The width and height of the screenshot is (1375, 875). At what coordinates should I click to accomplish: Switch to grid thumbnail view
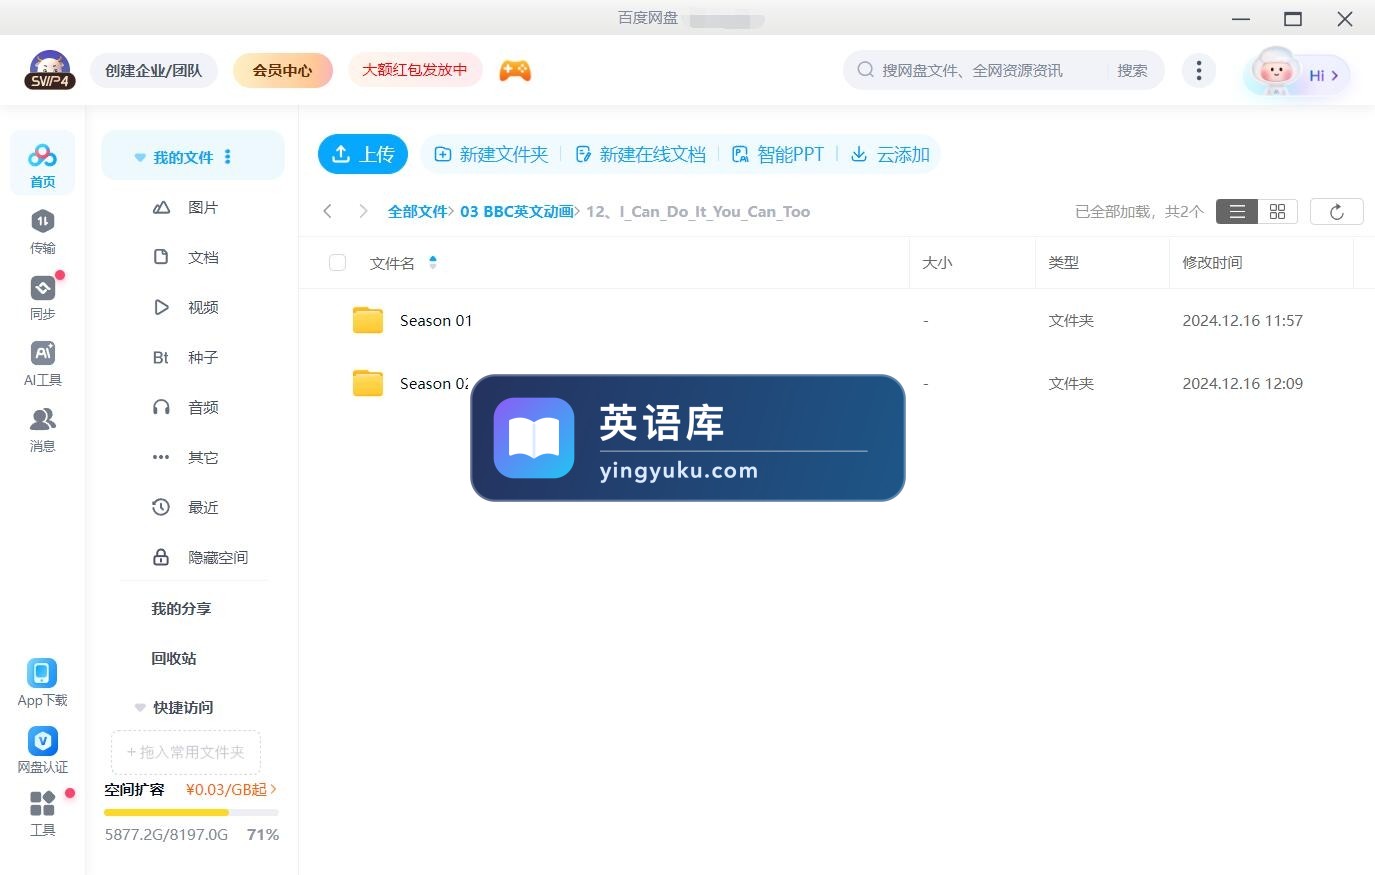point(1277,211)
